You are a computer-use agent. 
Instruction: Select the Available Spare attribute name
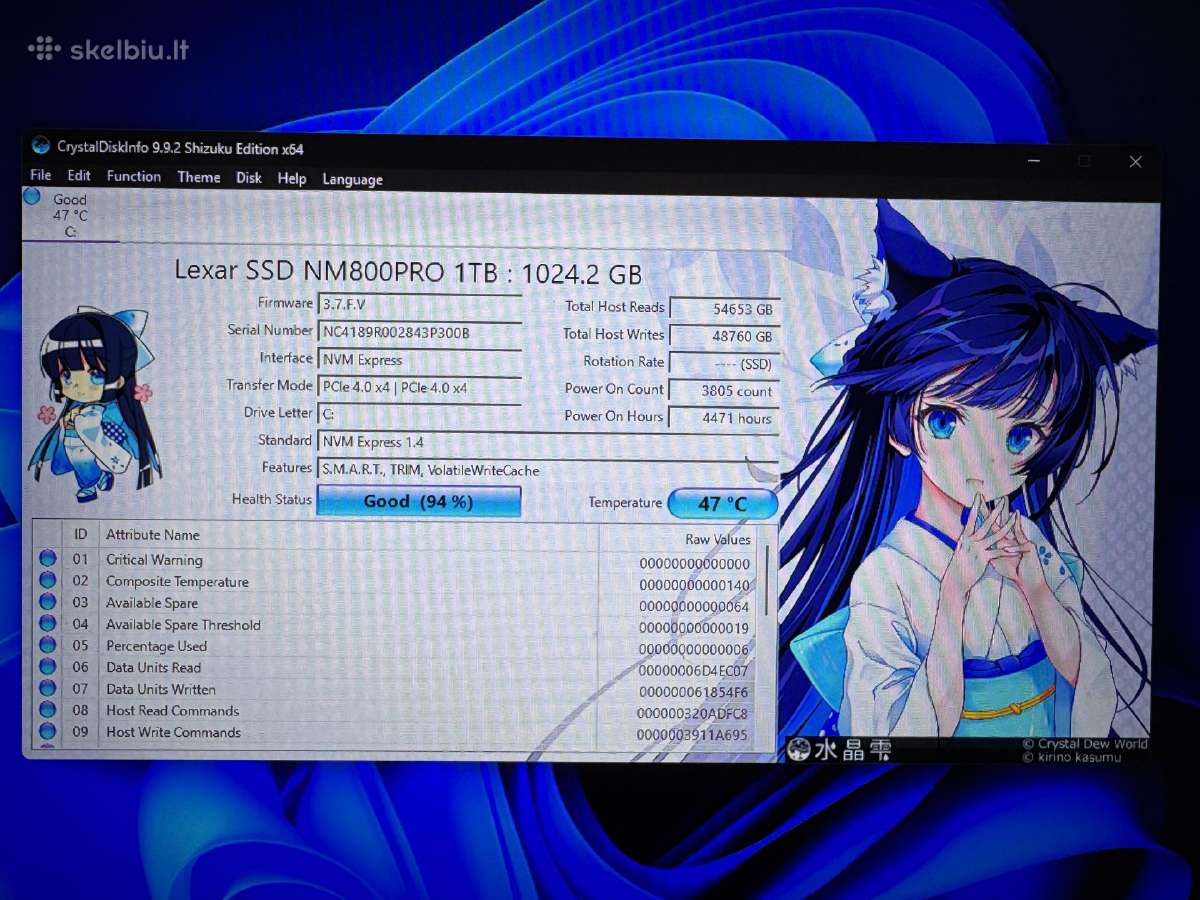pos(152,603)
